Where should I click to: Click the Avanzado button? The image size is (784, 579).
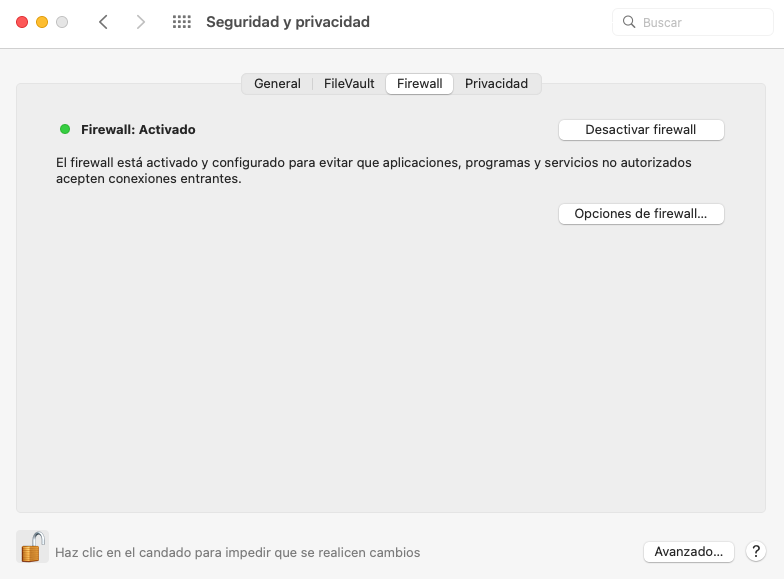(688, 551)
